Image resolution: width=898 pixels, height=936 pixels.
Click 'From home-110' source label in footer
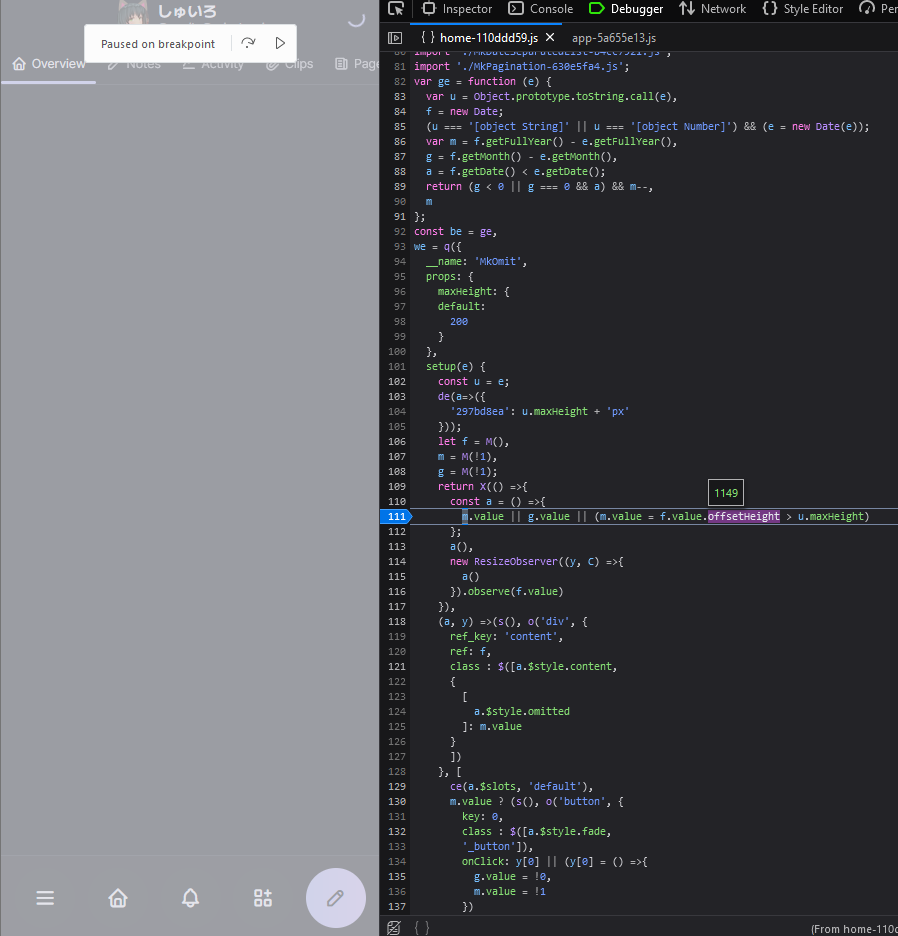tap(854, 929)
